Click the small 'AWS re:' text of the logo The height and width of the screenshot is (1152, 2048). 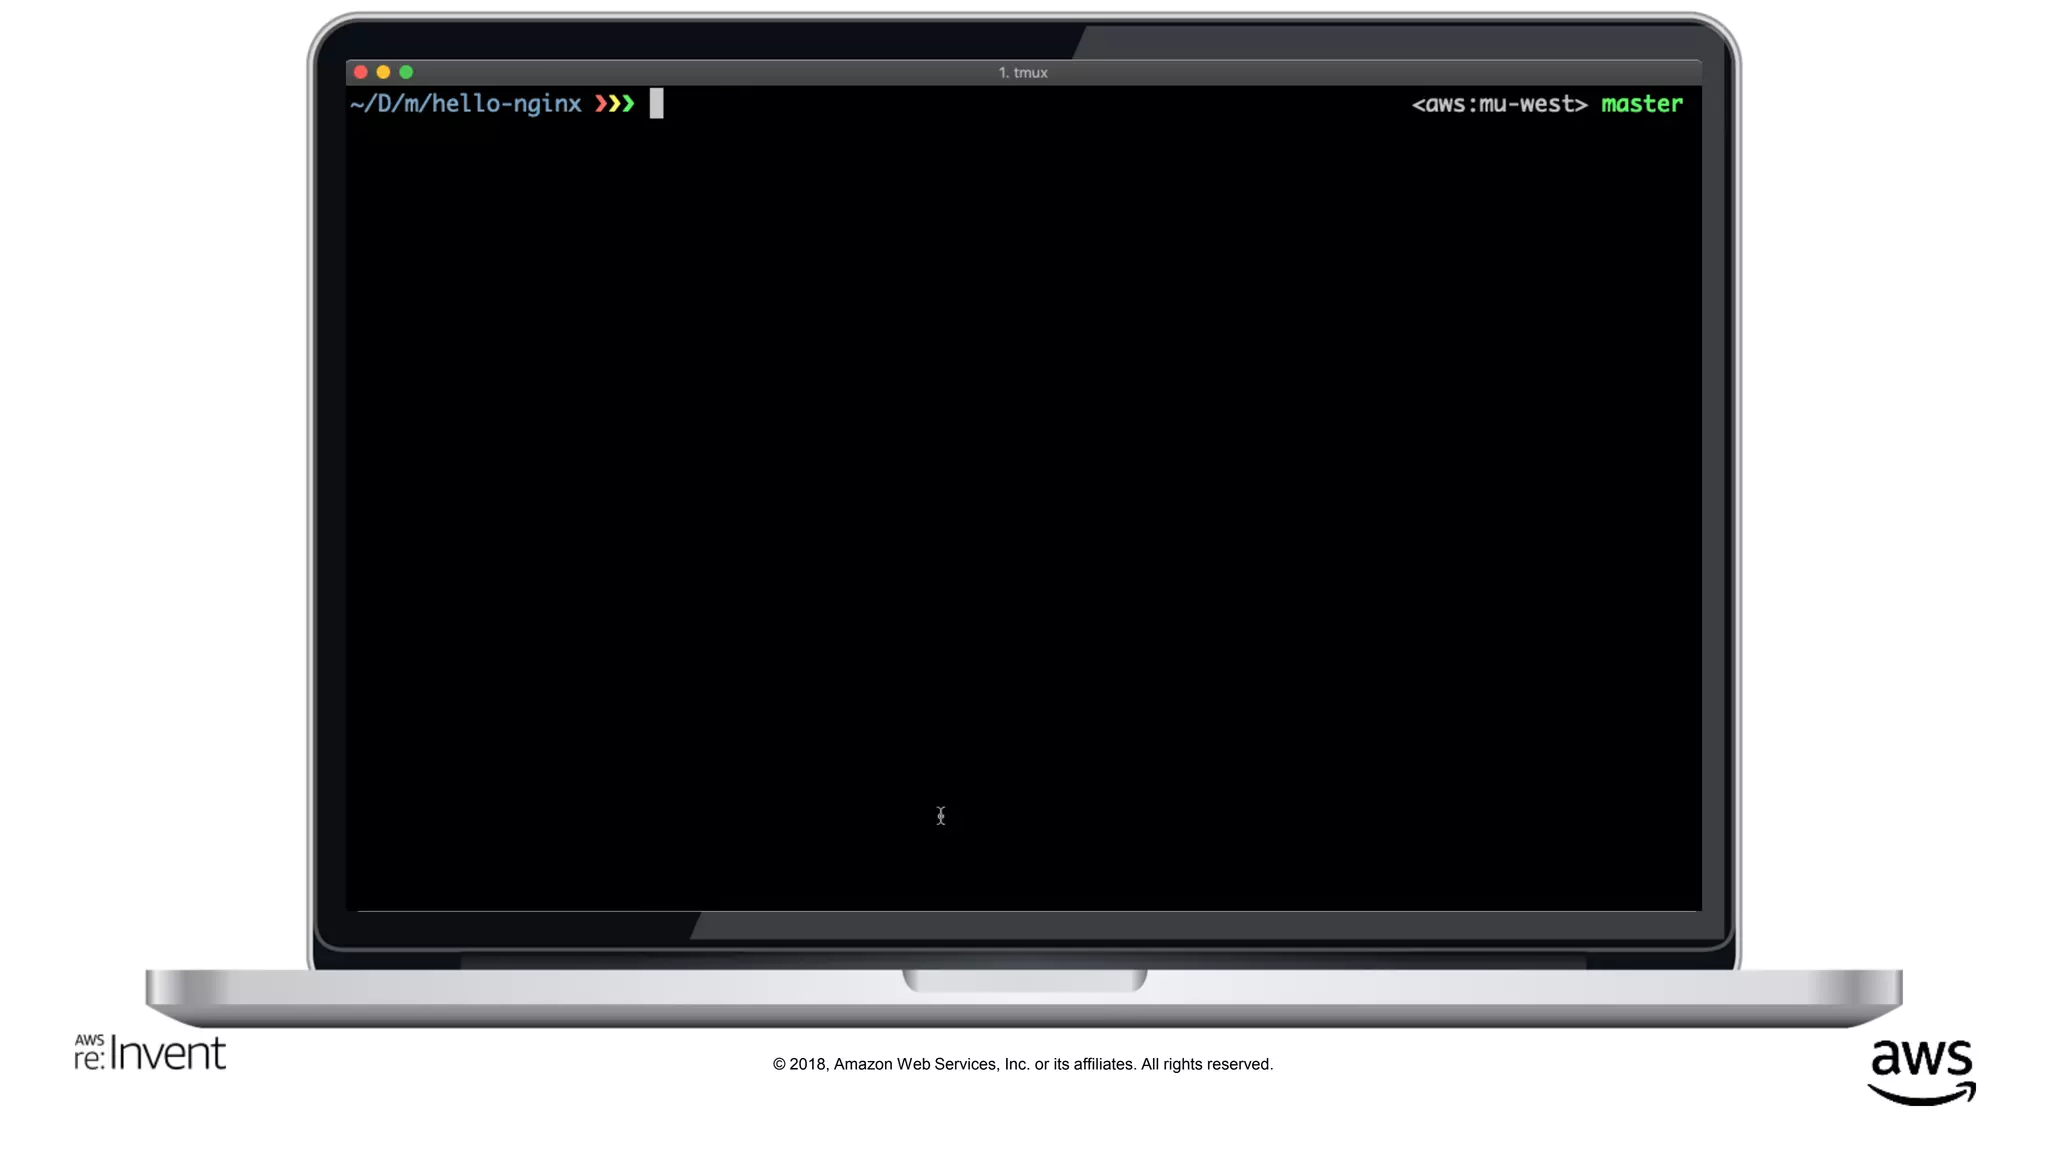tap(89, 1054)
